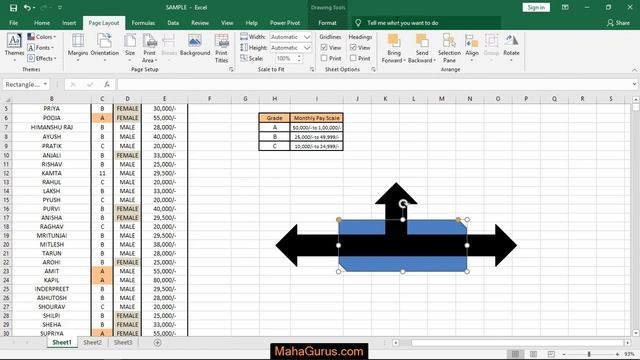Toggle Gridlines View checkbox

pos(324,48)
